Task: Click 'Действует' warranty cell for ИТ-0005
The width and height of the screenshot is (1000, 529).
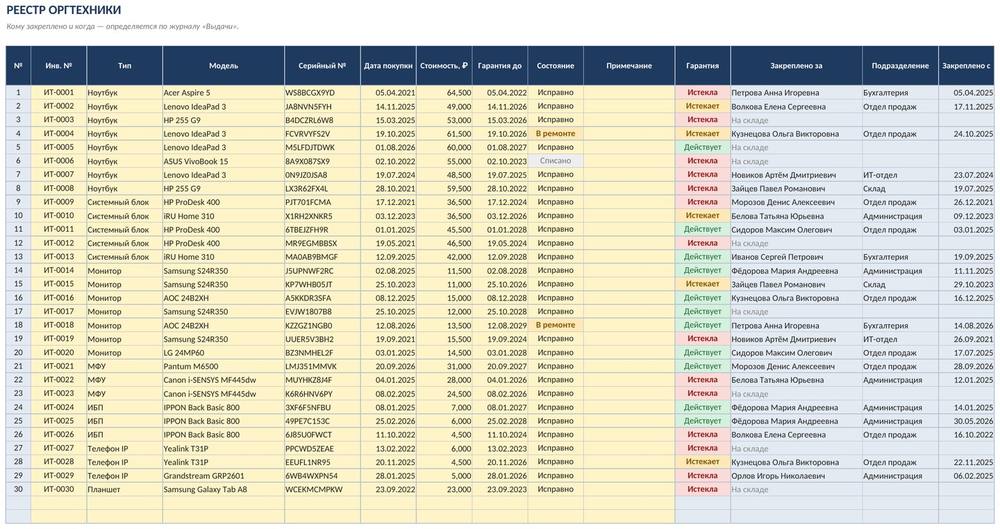Action: 702,147
